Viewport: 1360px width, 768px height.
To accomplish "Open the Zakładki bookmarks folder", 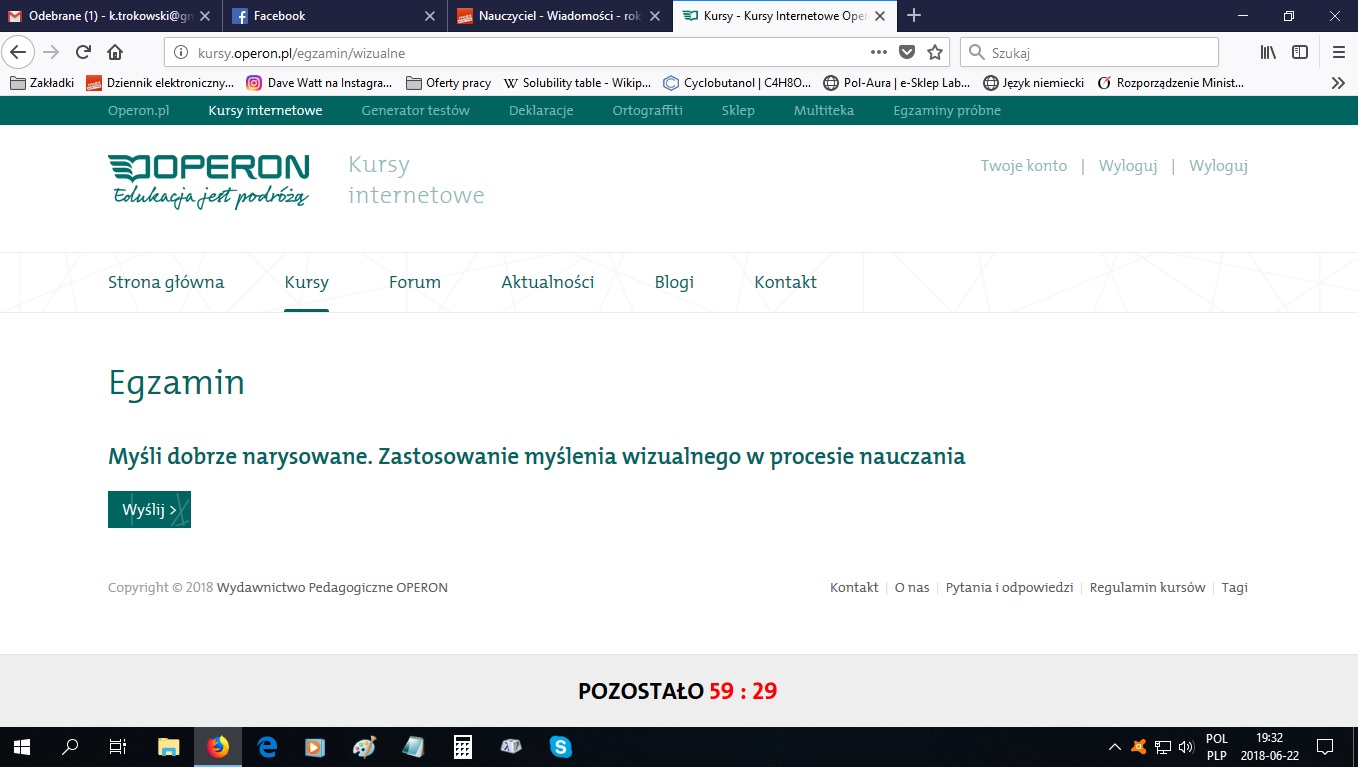I will coord(41,83).
